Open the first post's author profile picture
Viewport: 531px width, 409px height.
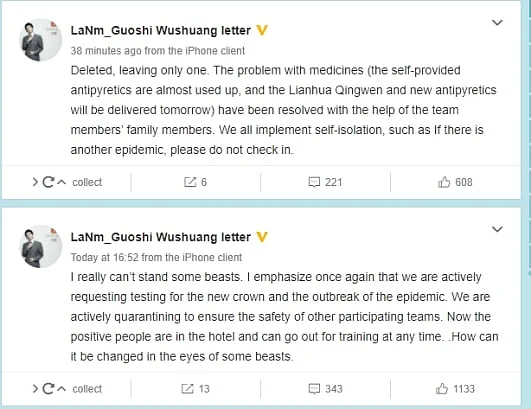pos(40,40)
